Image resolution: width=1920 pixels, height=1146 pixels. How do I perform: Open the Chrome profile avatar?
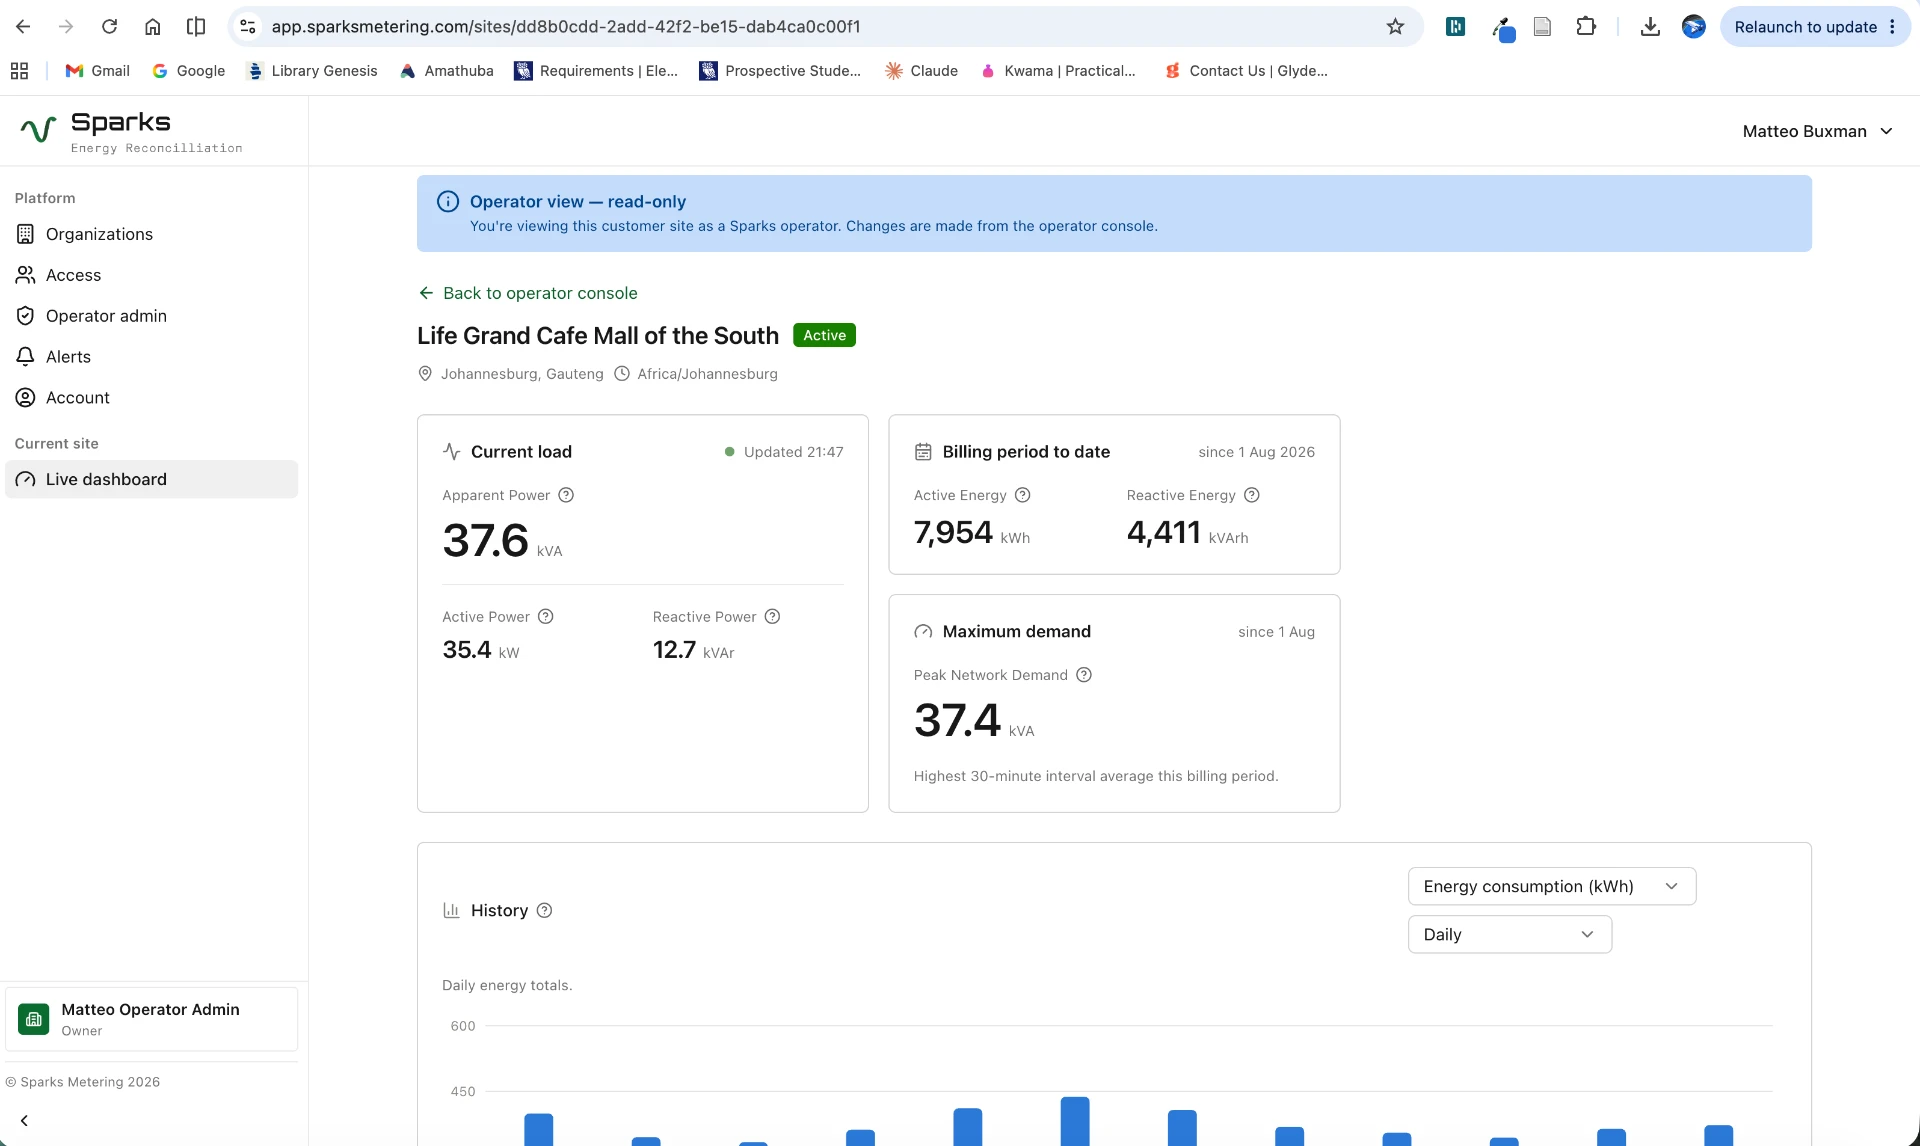[1693, 27]
